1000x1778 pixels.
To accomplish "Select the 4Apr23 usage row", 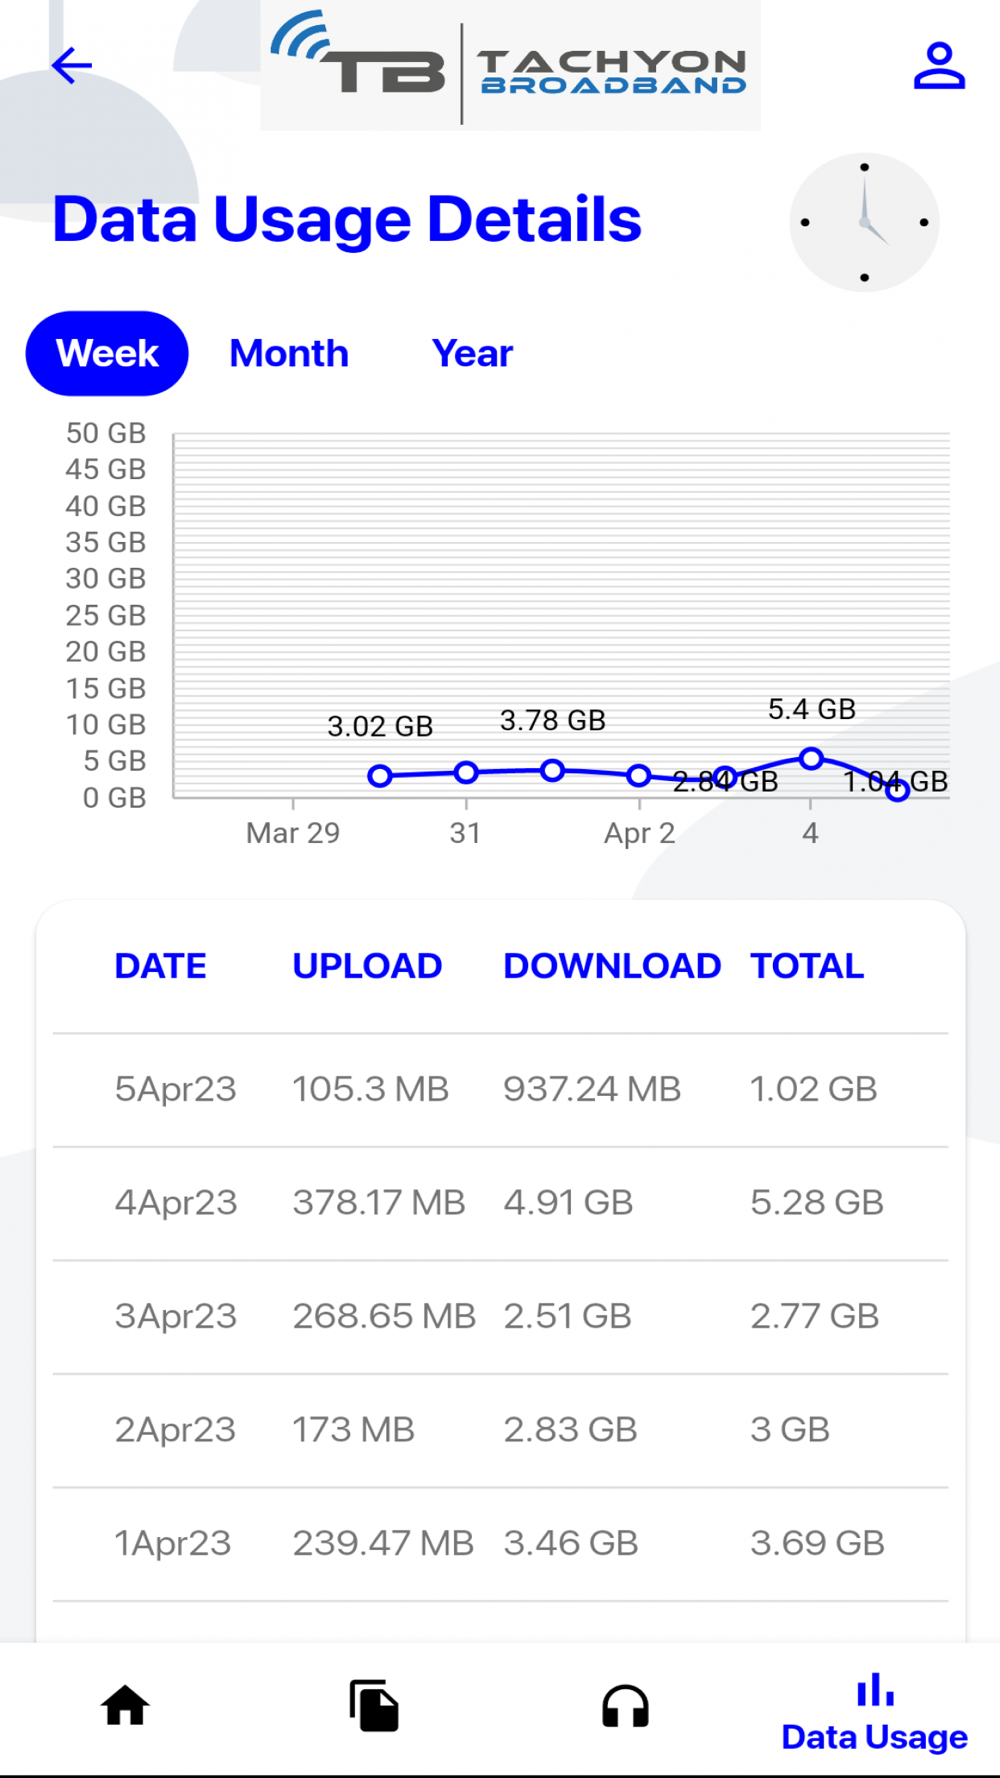I will [x=500, y=1203].
